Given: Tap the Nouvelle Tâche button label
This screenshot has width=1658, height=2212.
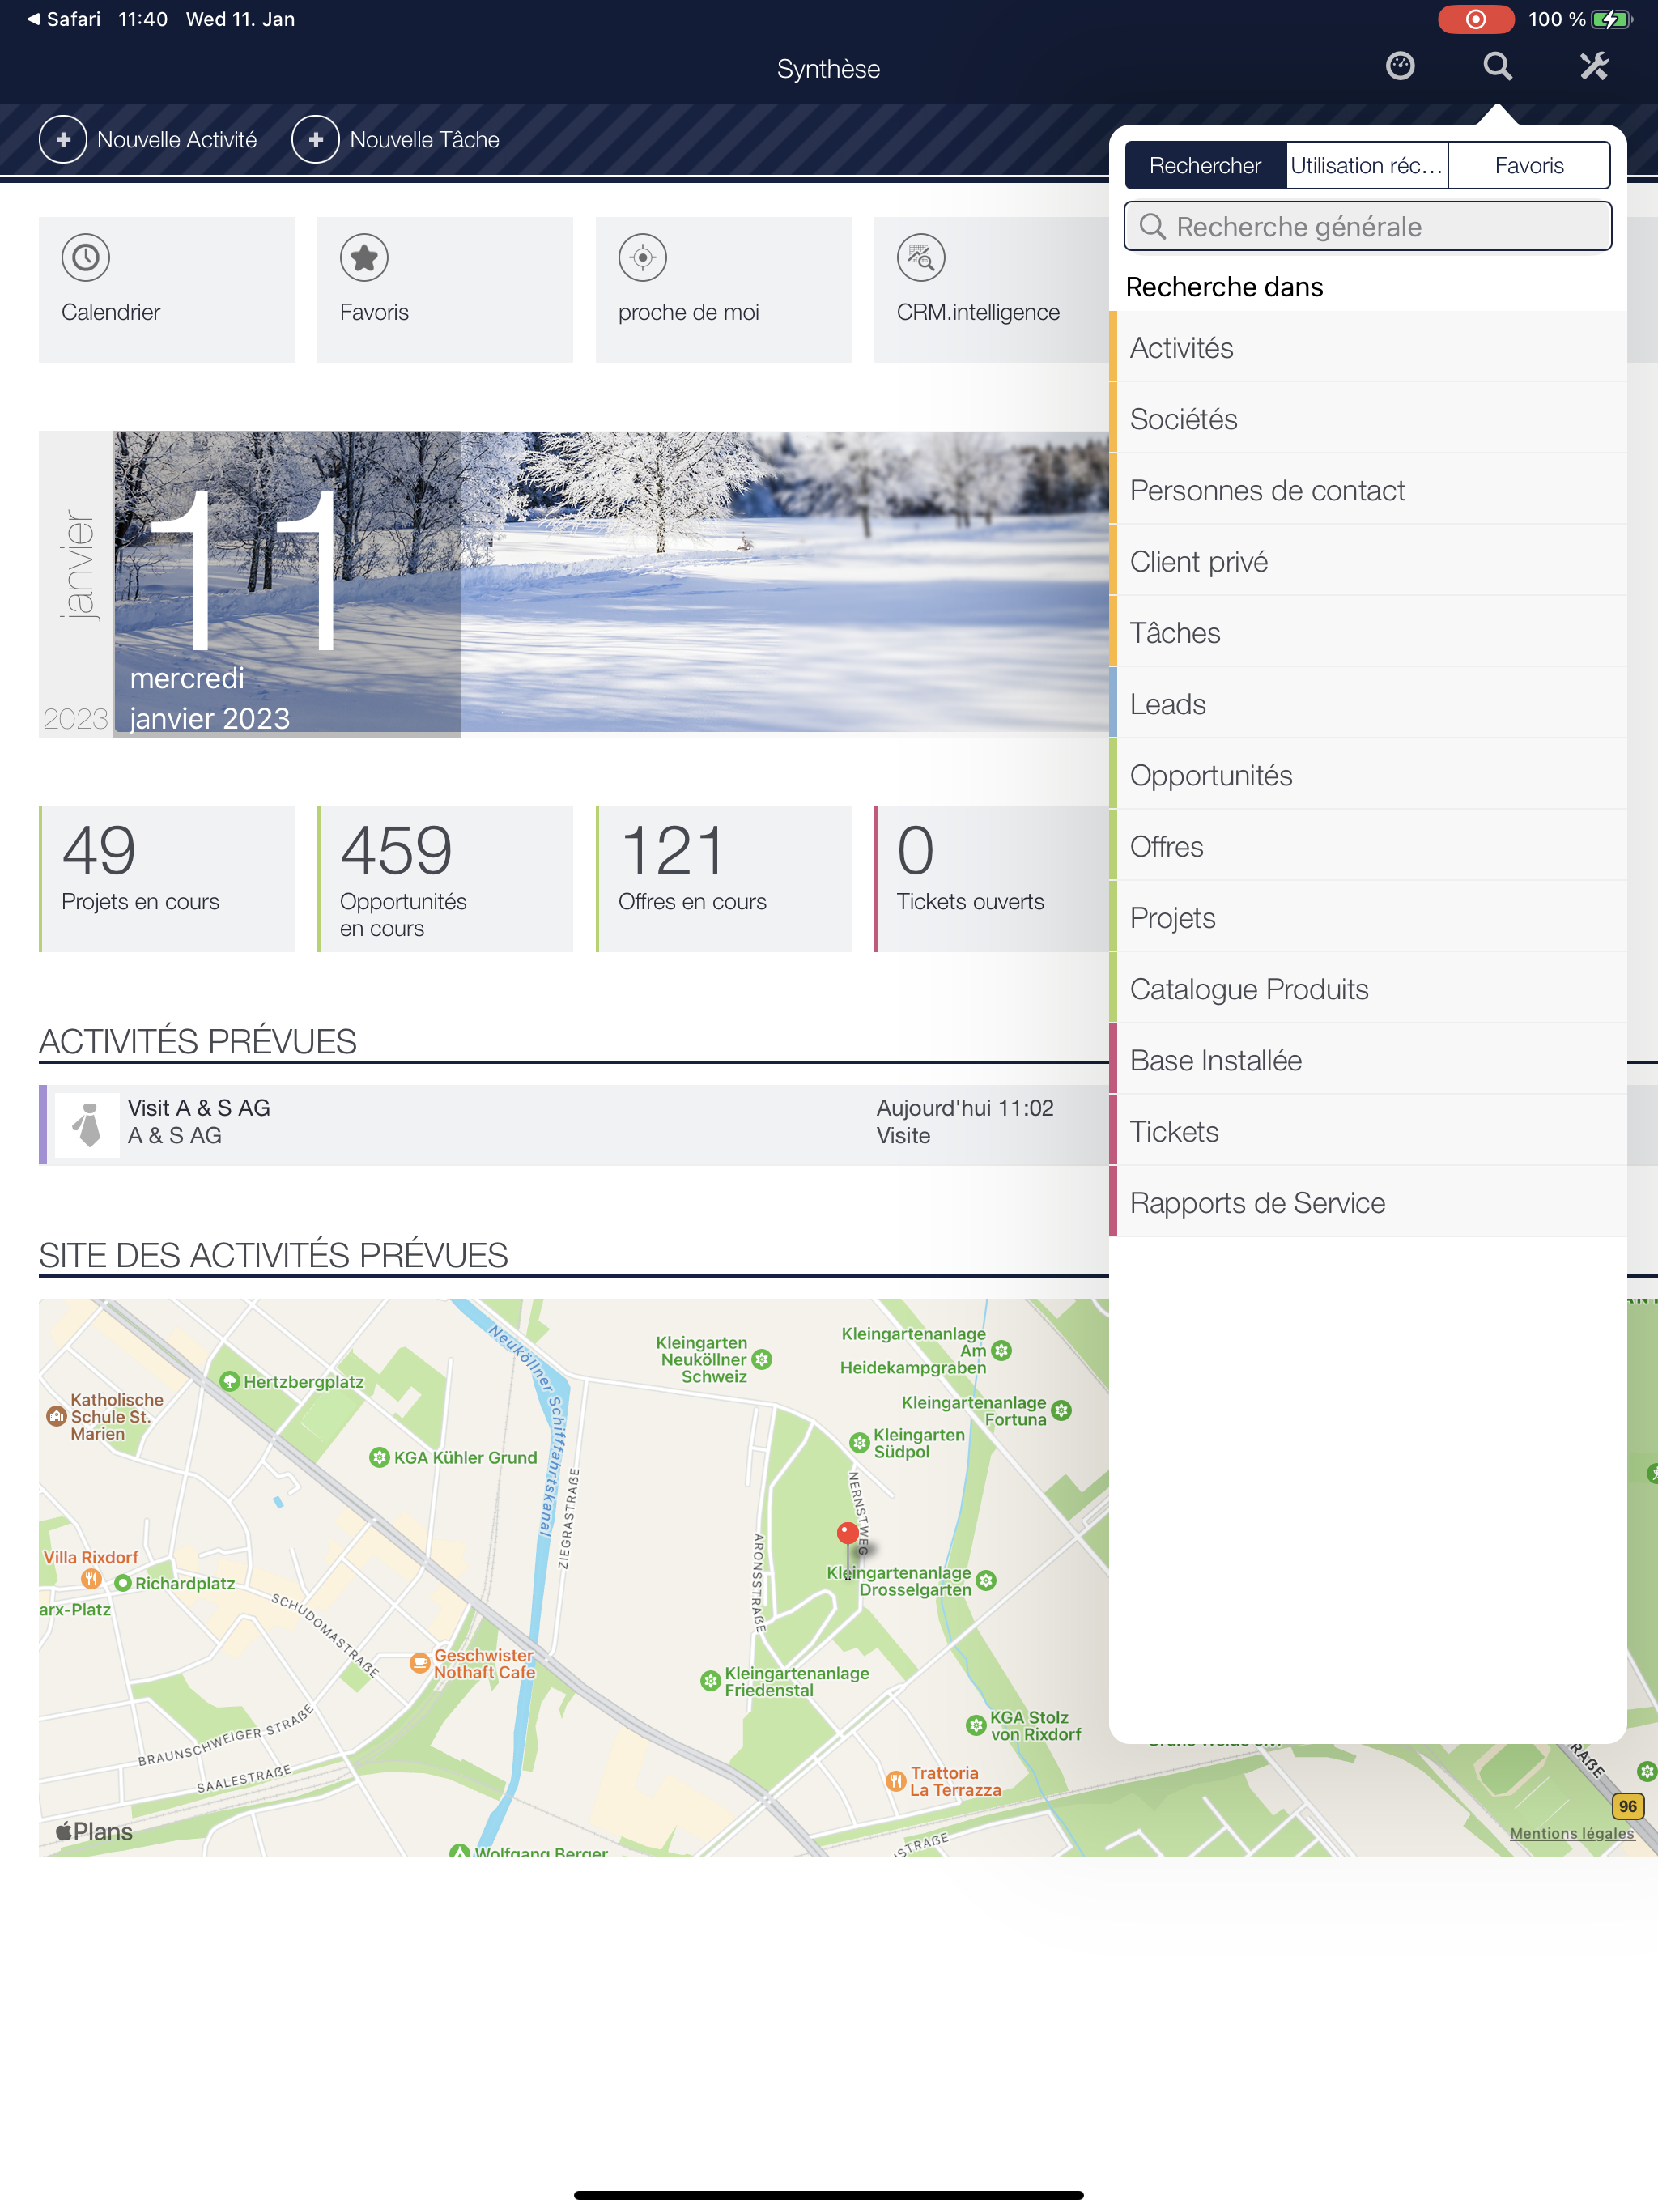Looking at the screenshot, I should tap(424, 139).
